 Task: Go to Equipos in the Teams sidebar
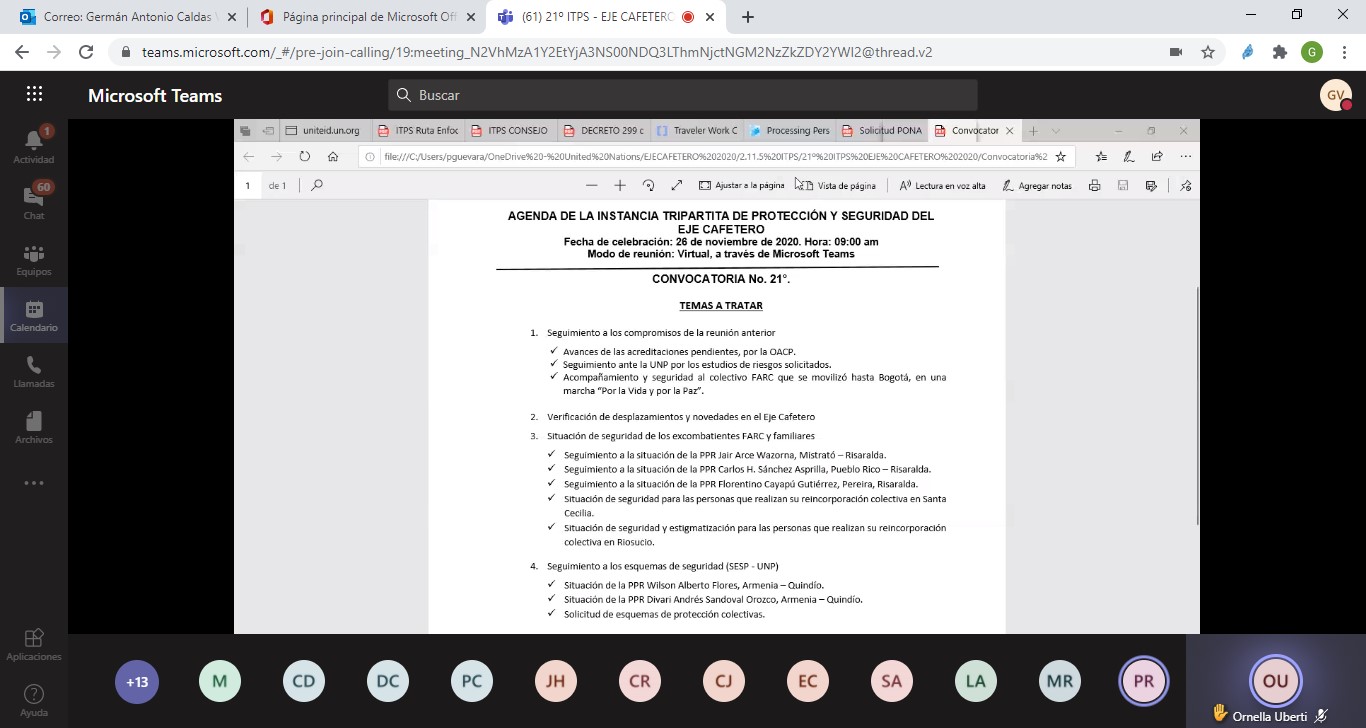[x=34, y=258]
